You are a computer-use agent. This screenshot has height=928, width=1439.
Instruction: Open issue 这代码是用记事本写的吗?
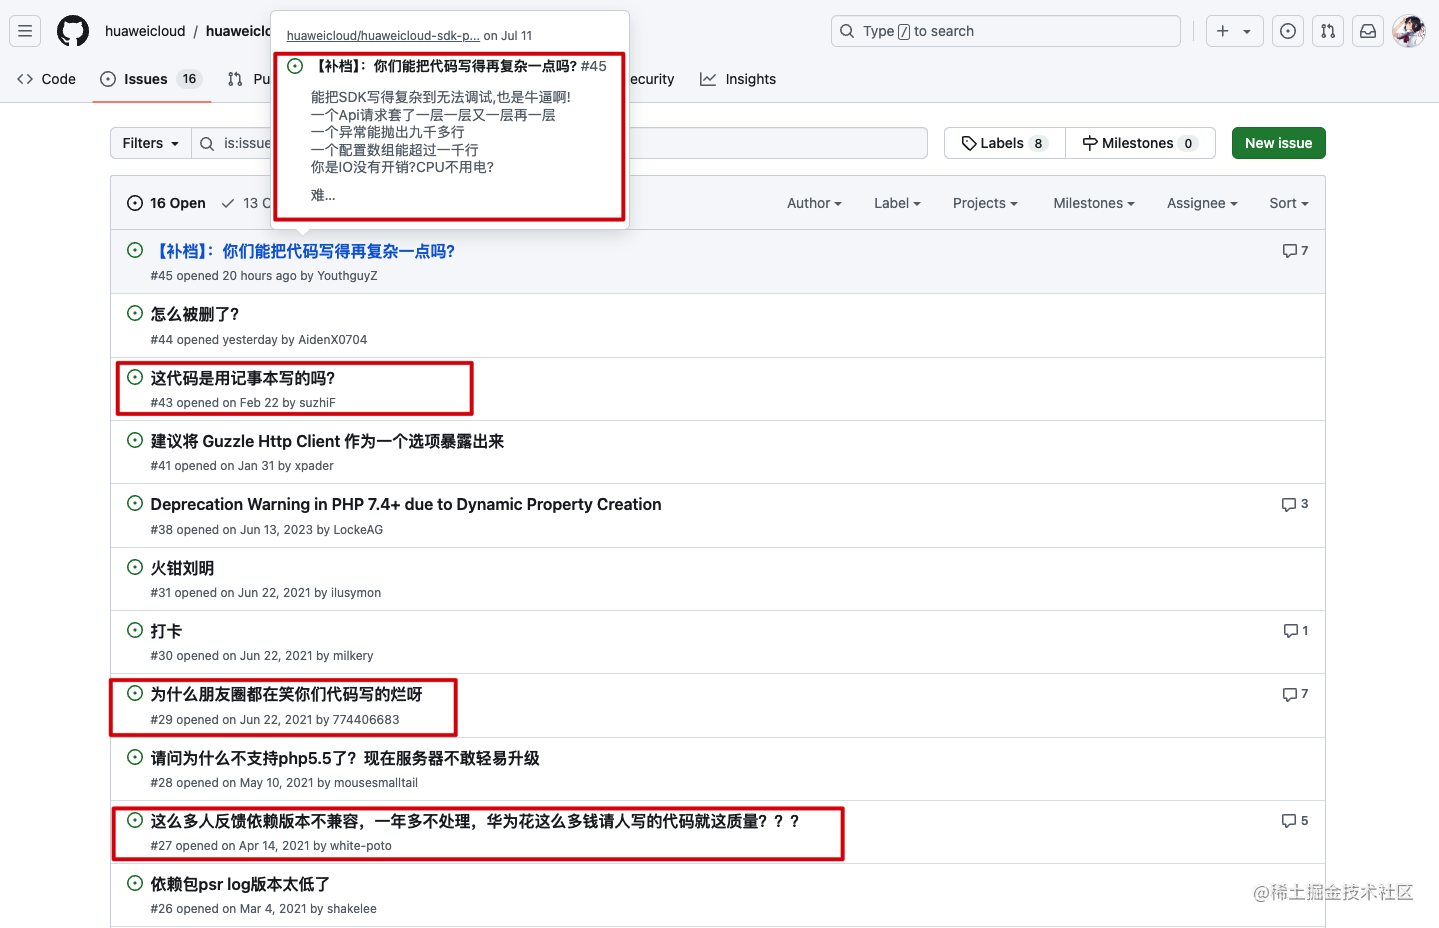pyautogui.click(x=243, y=378)
